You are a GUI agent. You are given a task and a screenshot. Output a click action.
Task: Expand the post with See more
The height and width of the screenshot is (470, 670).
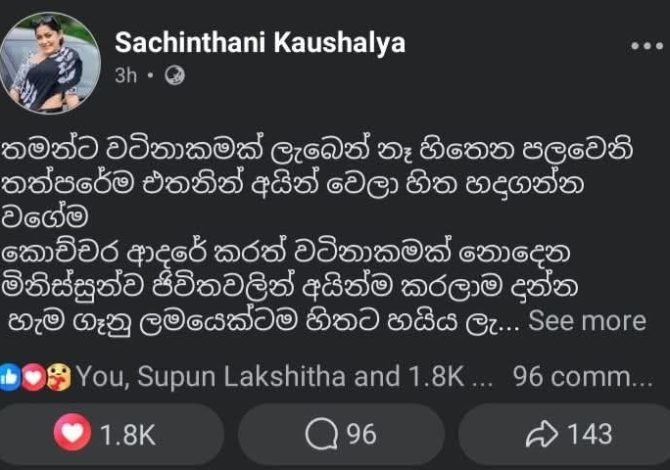[587, 322]
